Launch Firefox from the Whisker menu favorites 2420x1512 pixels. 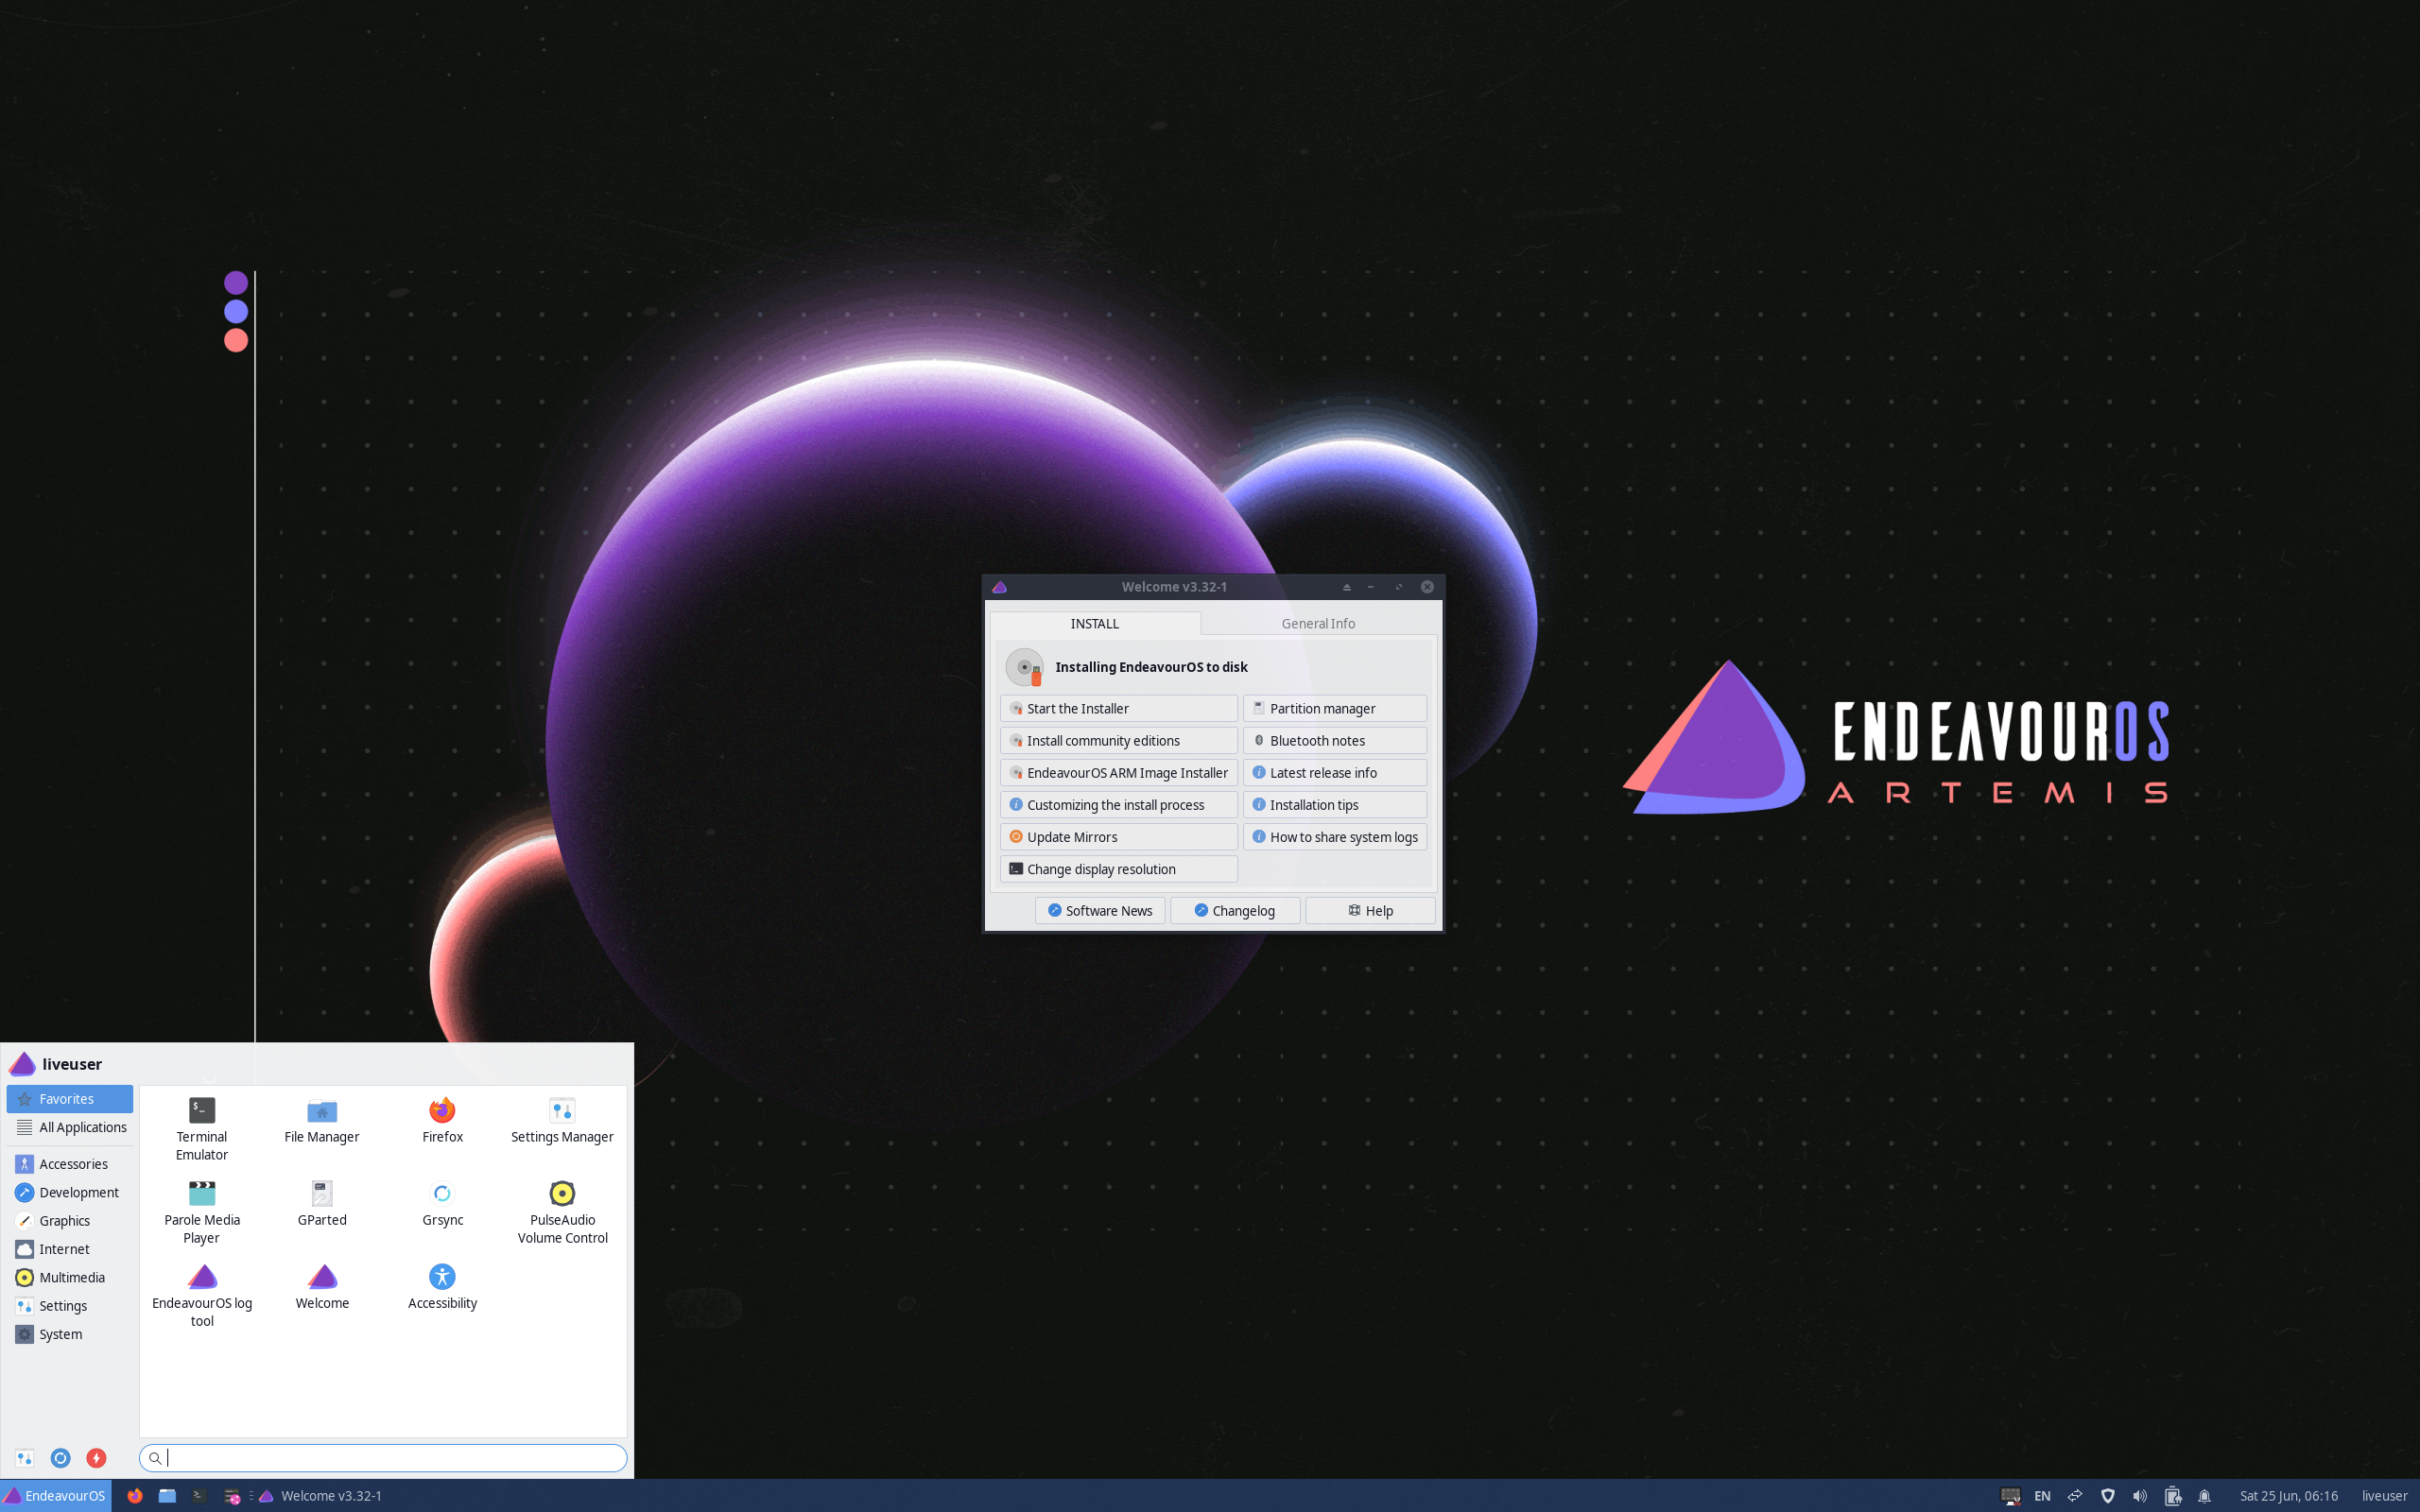(x=442, y=1121)
